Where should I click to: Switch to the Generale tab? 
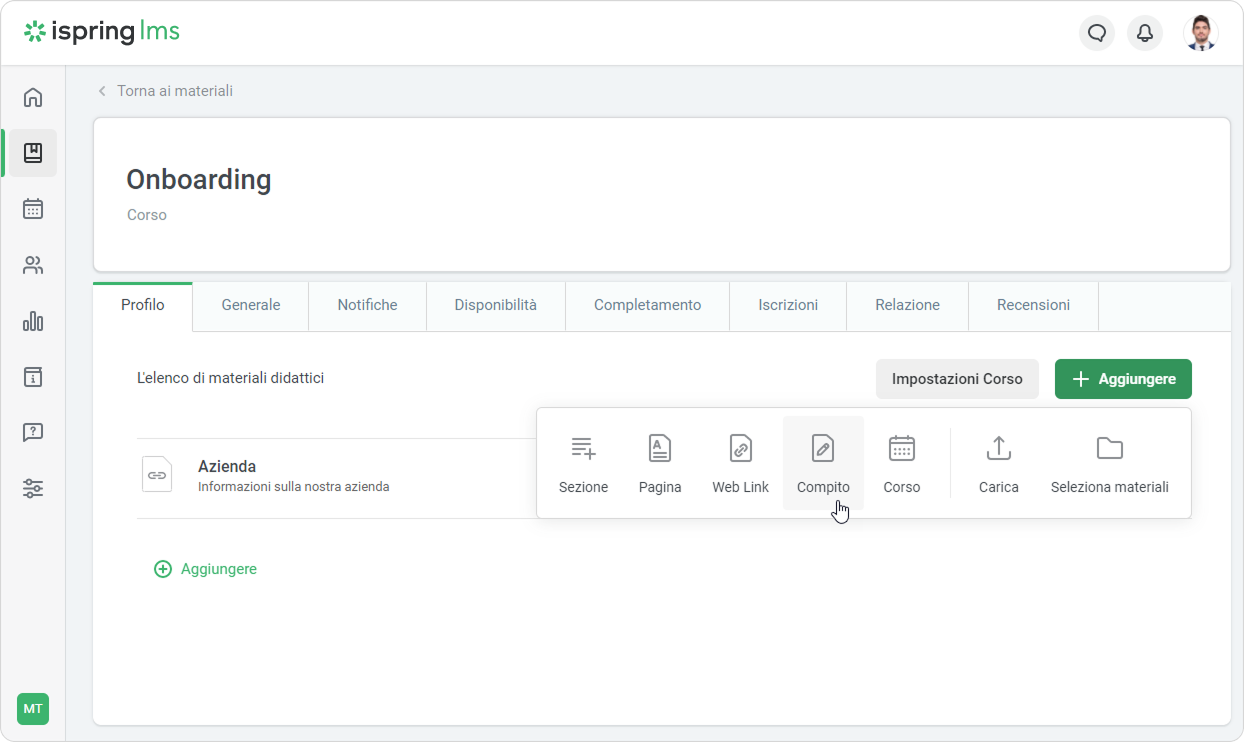click(250, 305)
